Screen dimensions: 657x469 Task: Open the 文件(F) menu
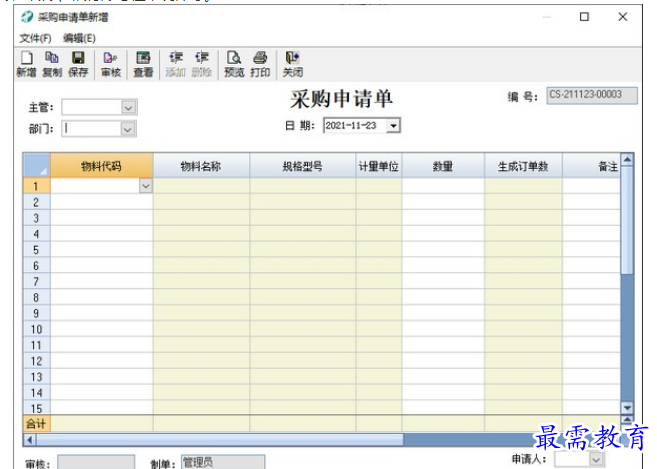coord(35,38)
